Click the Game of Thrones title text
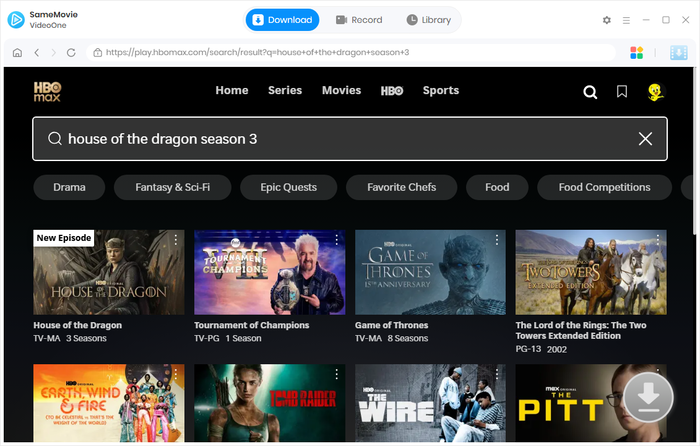 pos(392,325)
